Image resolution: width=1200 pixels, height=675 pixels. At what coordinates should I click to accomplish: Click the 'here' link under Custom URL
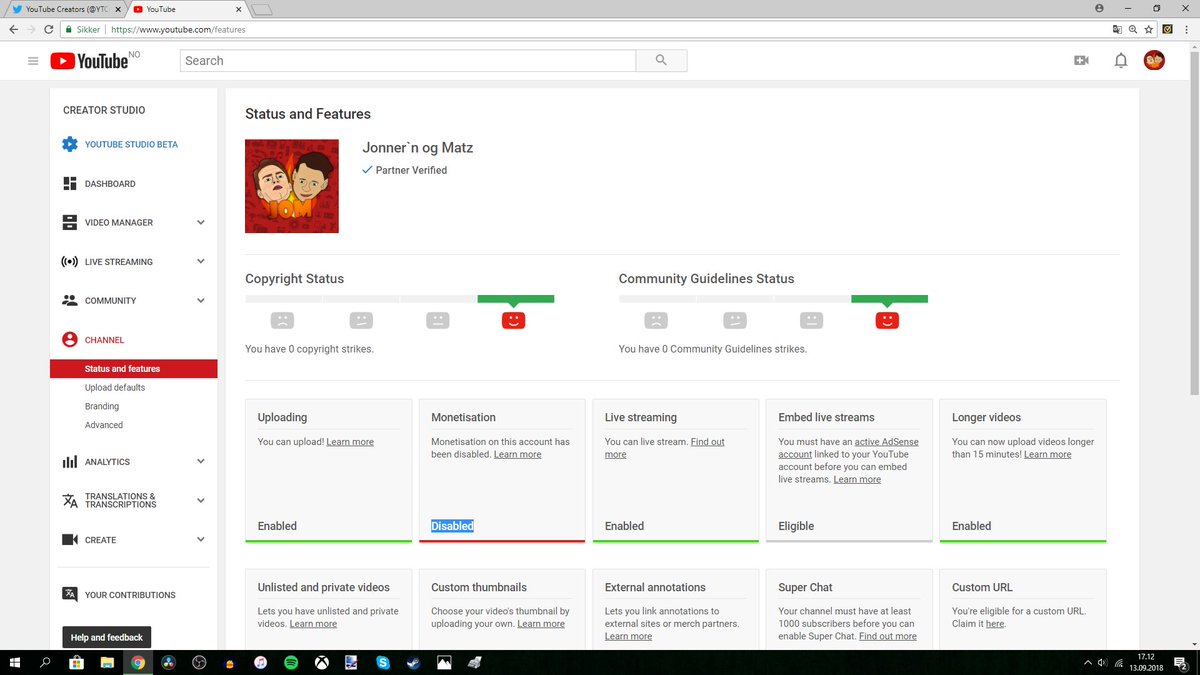click(x=995, y=624)
